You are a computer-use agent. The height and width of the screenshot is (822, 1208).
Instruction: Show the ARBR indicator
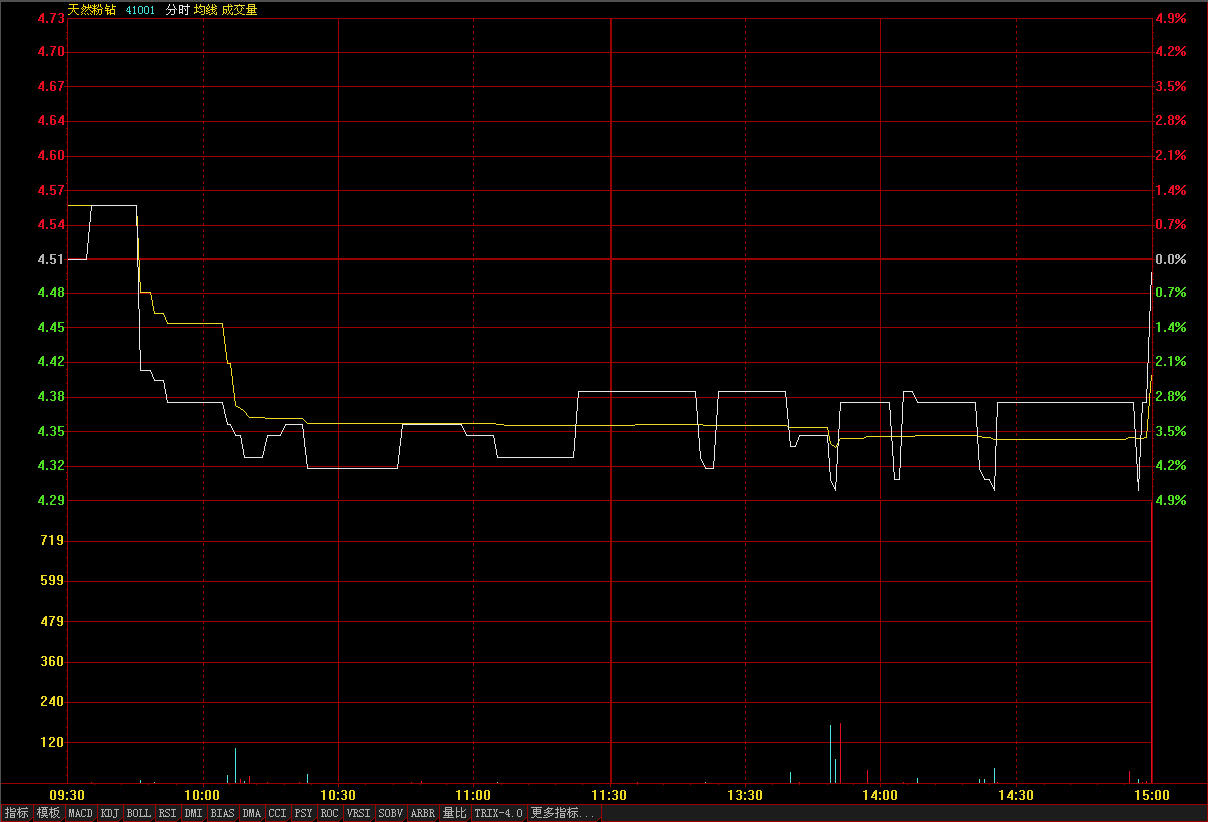tap(423, 813)
